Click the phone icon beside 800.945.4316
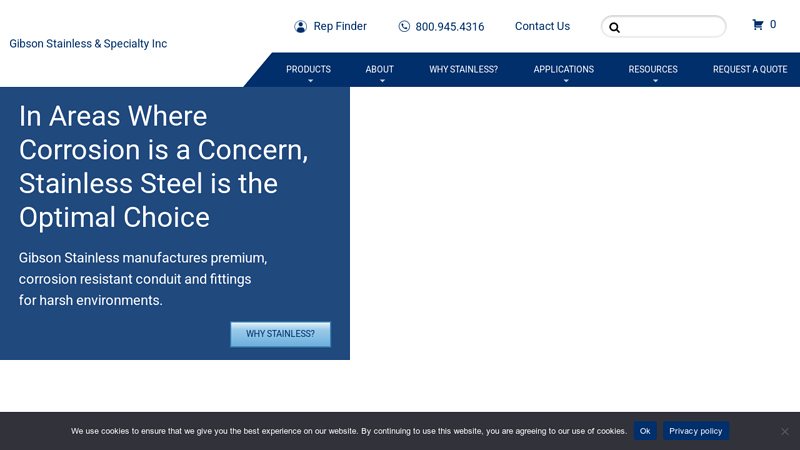Image resolution: width=800 pixels, height=450 pixels. click(x=404, y=27)
